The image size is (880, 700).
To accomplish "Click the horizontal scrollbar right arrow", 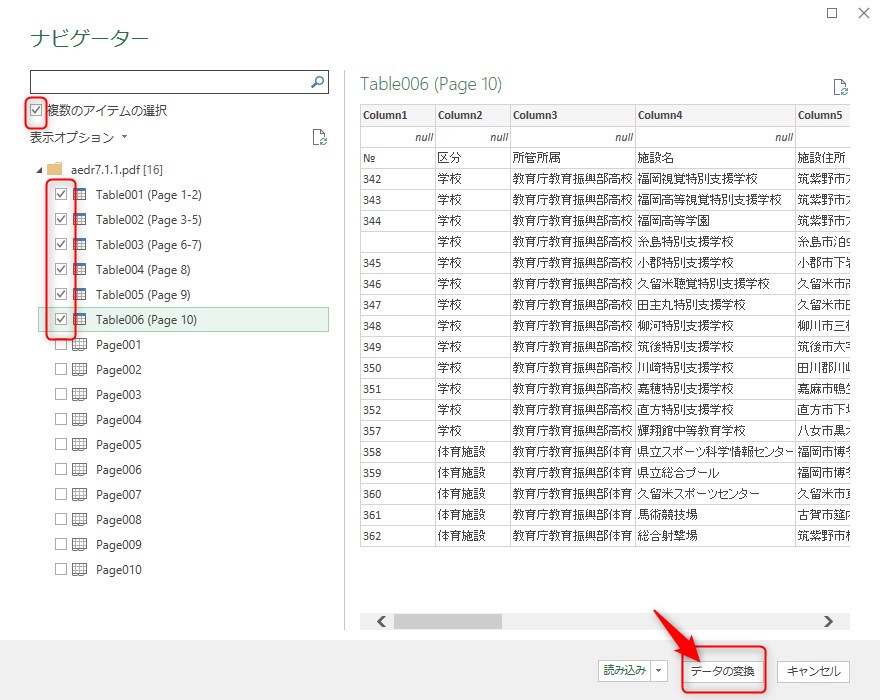I will tap(828, 621).
